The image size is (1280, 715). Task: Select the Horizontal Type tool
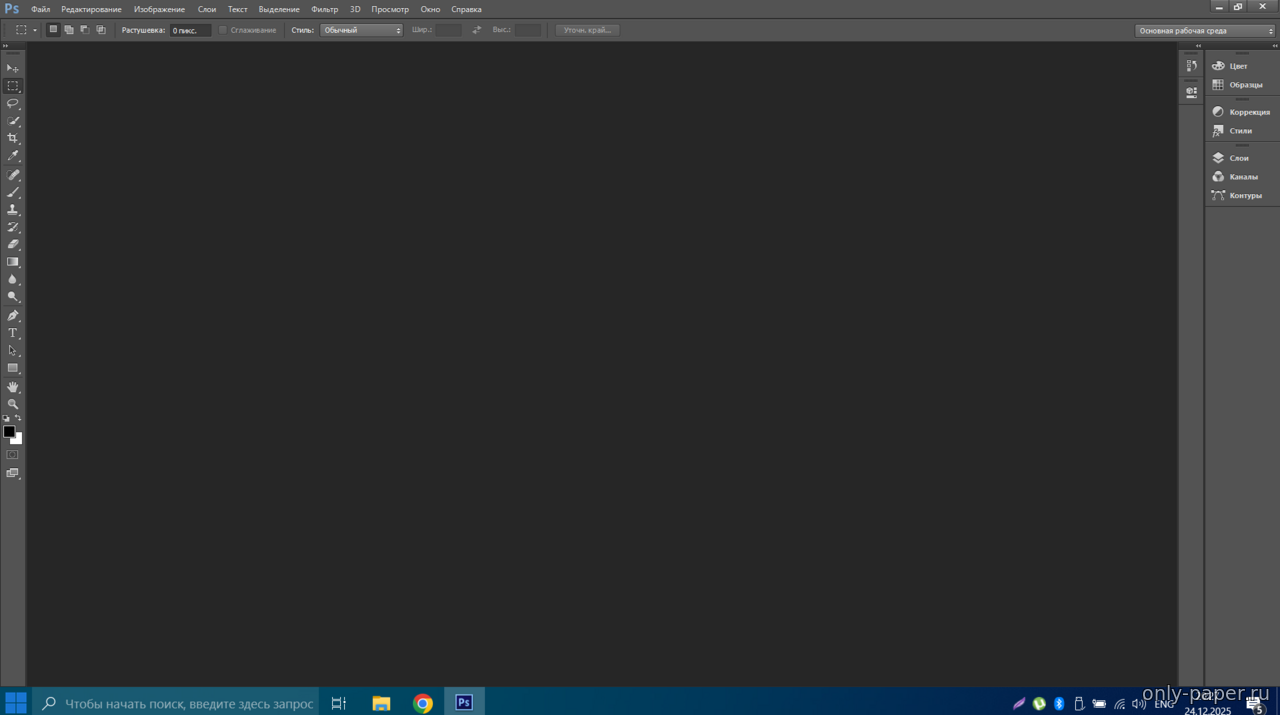pos(13,333)
